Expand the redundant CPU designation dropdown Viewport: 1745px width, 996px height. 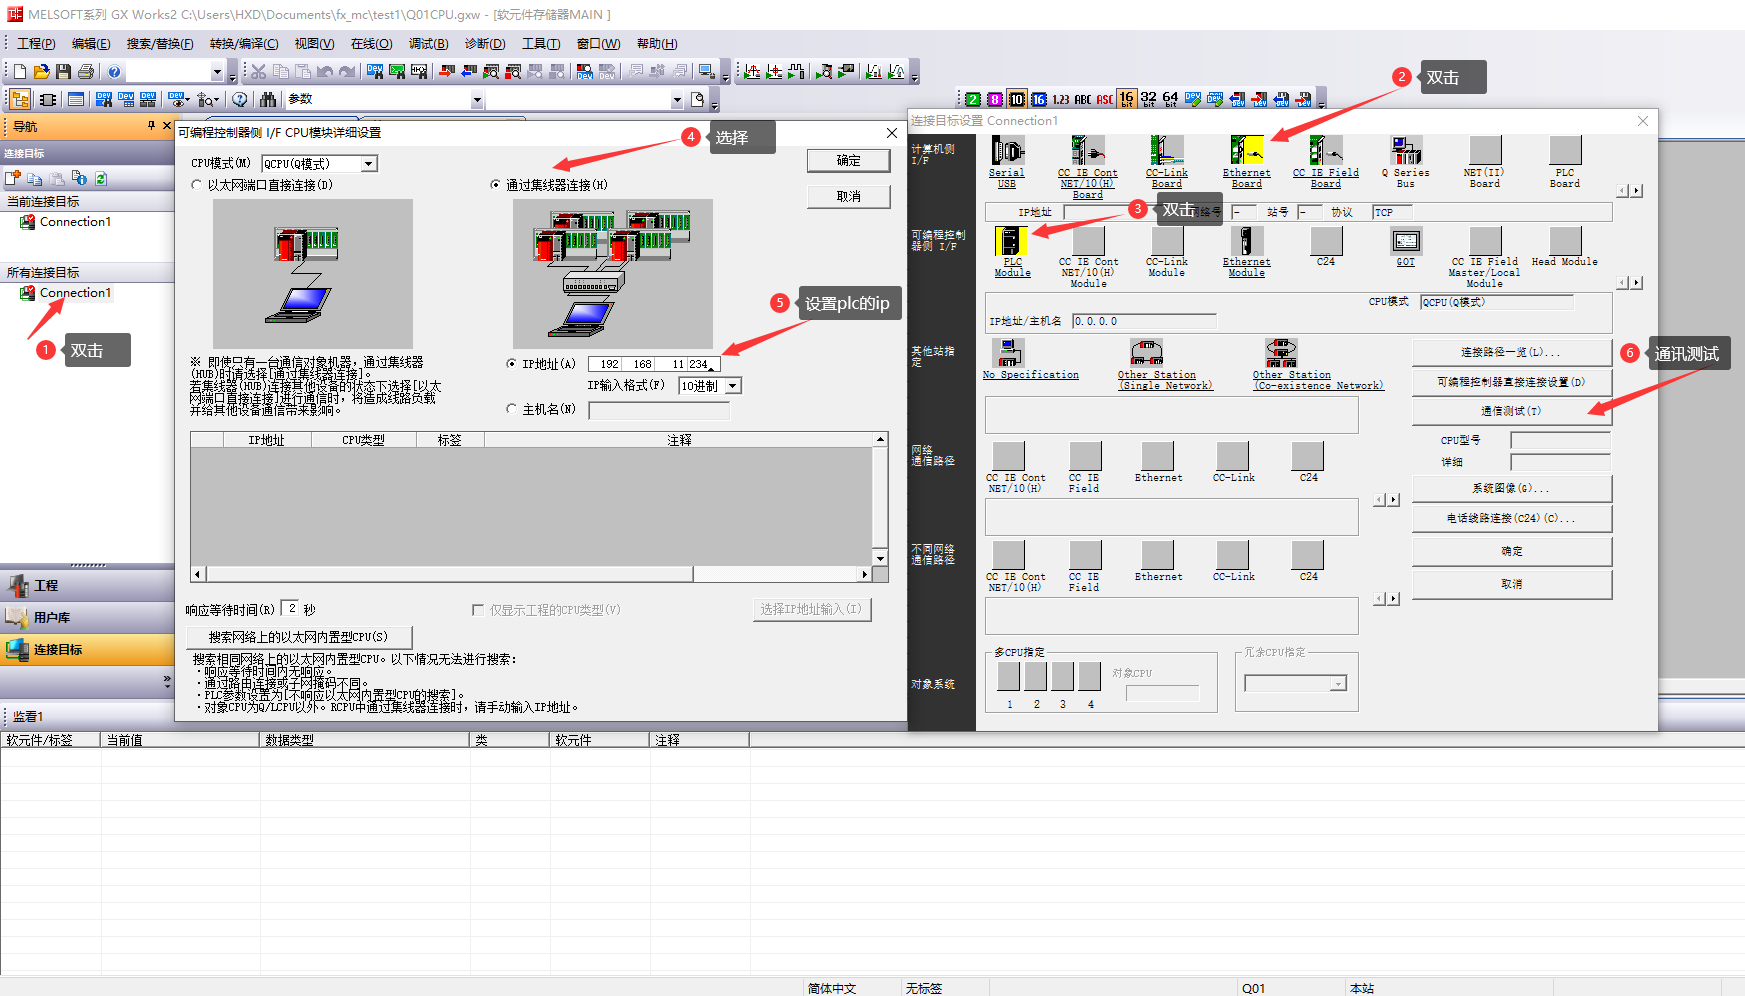coord(1337,684)
